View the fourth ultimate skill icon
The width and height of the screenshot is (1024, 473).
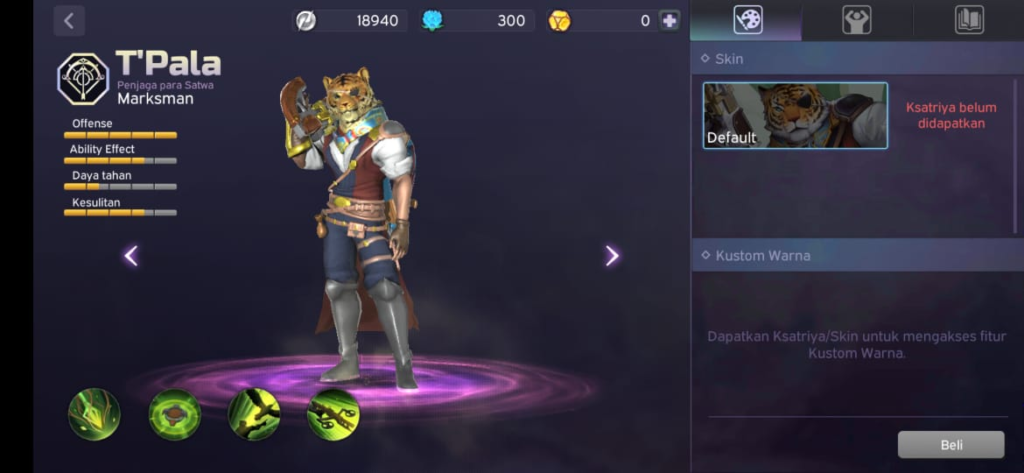point(333,414)
